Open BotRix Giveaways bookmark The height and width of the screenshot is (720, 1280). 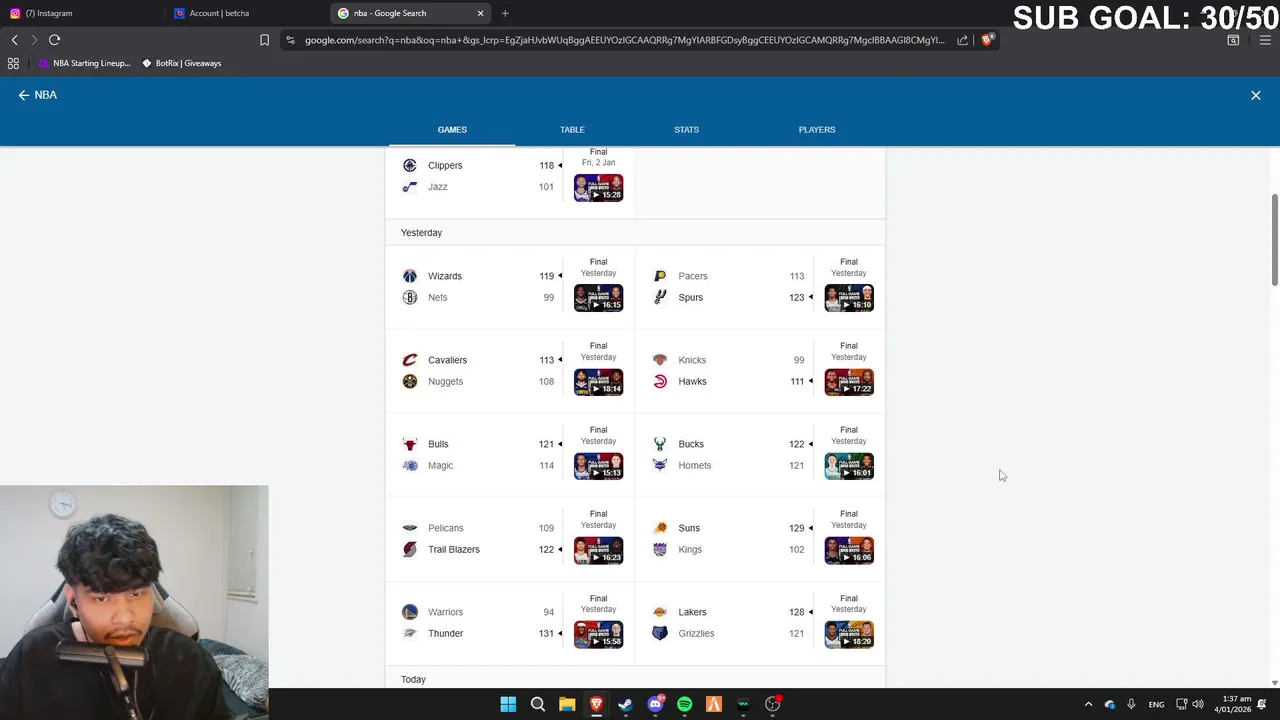181,63
